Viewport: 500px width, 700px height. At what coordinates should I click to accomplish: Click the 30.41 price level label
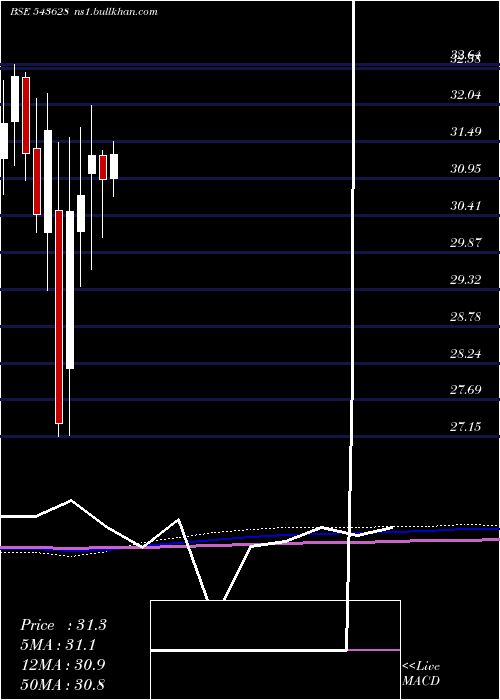click(466, 206)
